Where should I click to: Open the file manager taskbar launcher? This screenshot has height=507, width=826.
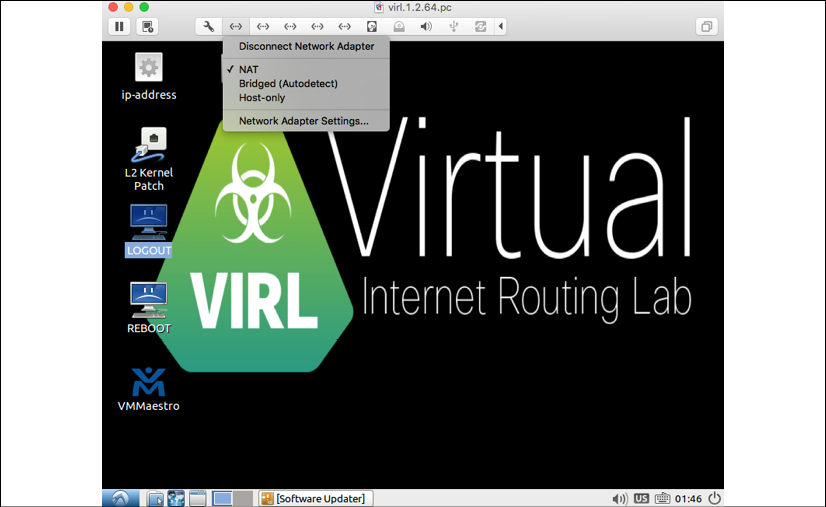click(x=155, y=498)
